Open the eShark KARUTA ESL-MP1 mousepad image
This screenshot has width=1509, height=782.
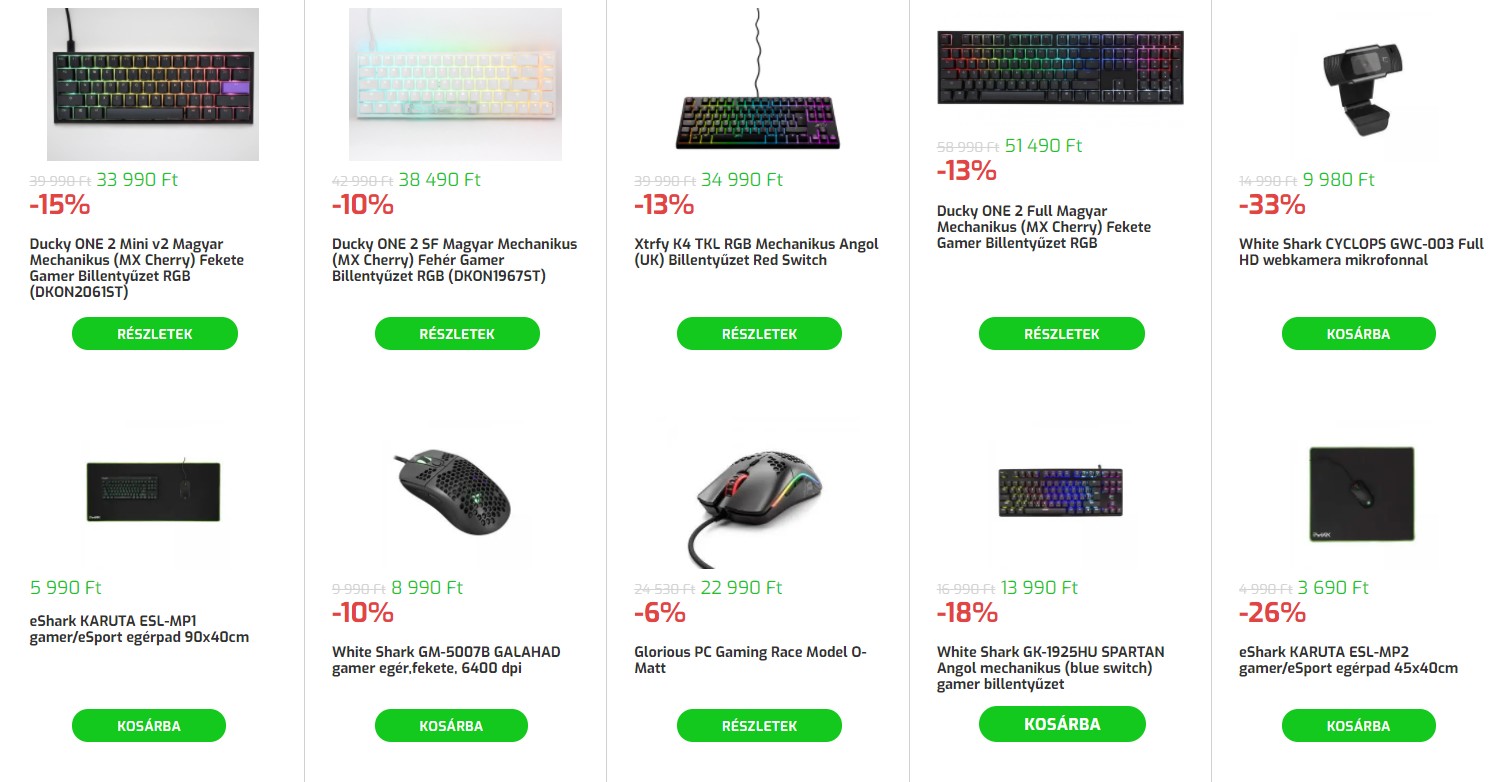tap(153, 492)
